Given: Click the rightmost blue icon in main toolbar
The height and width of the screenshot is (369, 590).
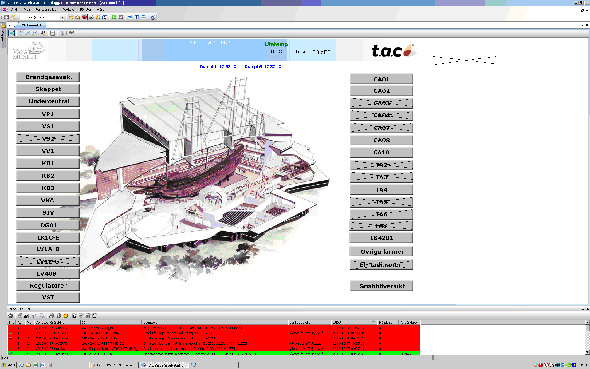Looking at the screenshot, I should [x=153, y=17].
